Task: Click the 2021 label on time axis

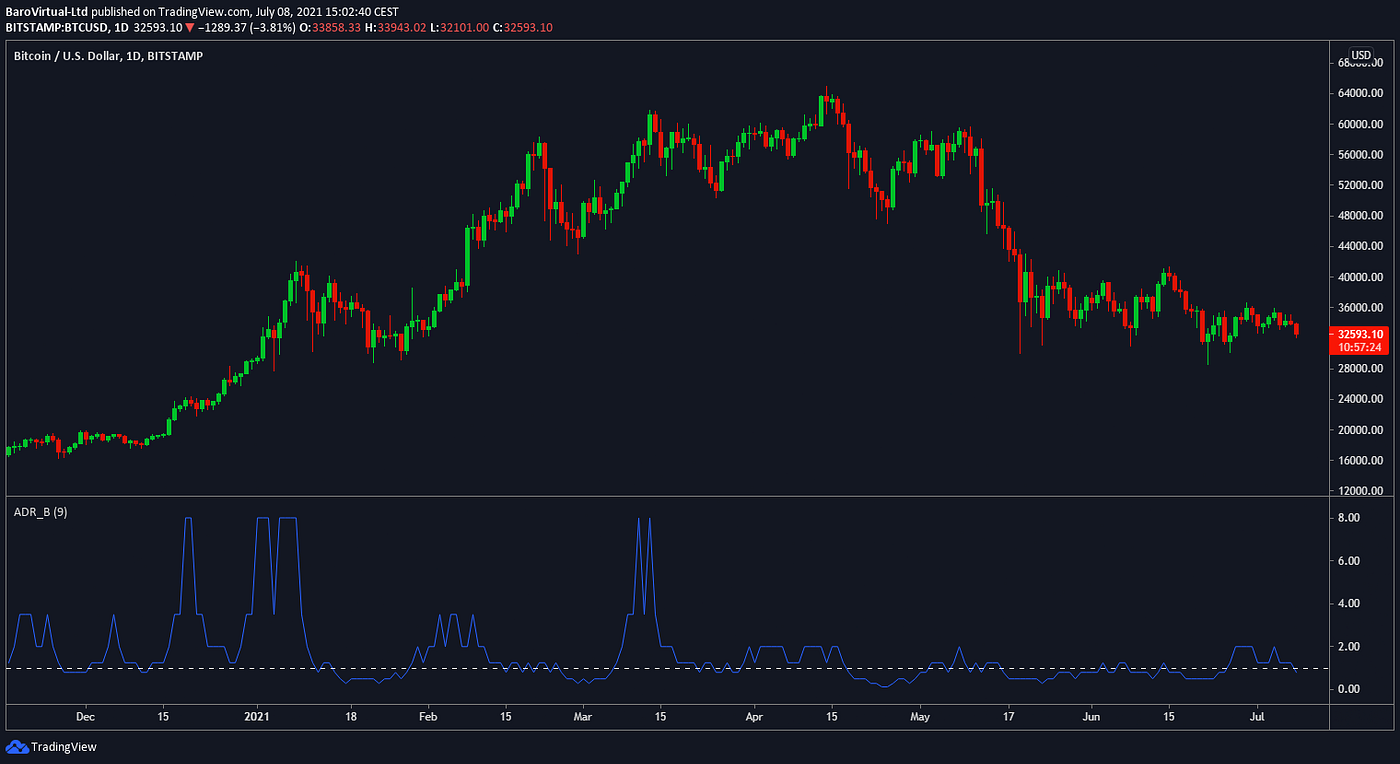Action: pyautogui.click(x=258, y=717)
